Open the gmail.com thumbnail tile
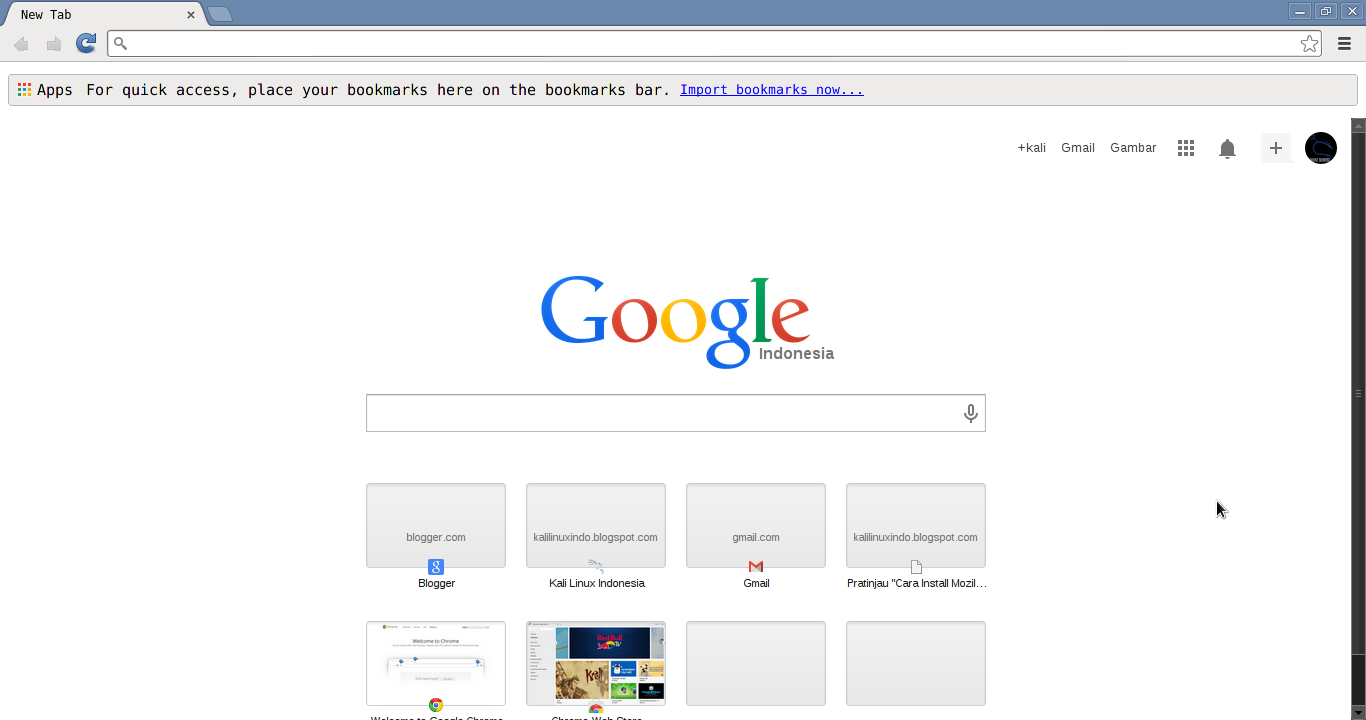This screenshot has width=1366, height=720. click(756, 525)
